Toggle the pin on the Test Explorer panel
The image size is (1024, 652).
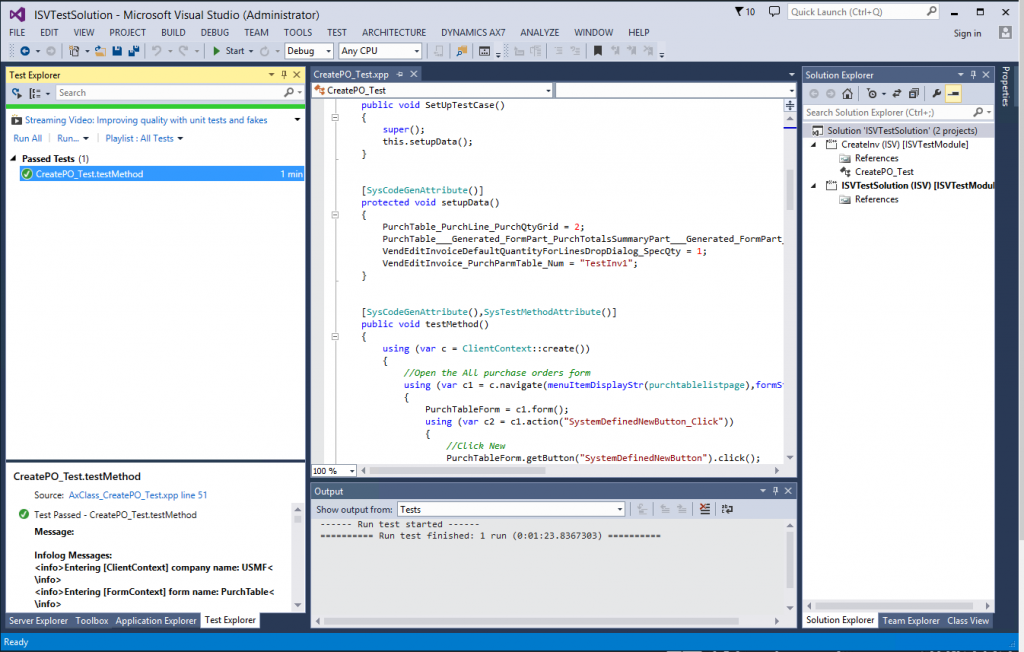coord(284,74)
